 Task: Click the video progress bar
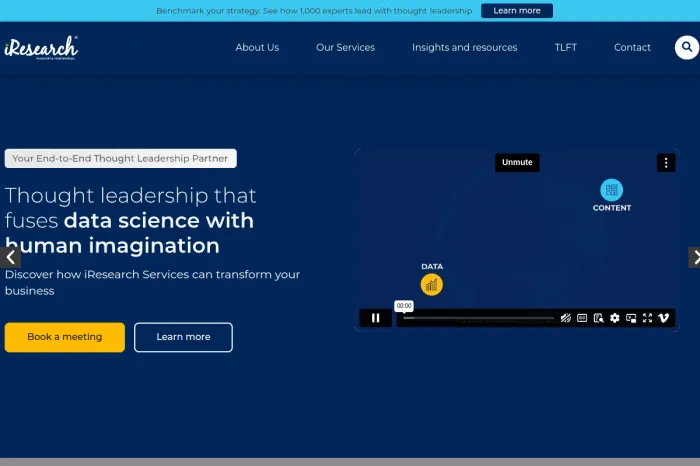479,318
